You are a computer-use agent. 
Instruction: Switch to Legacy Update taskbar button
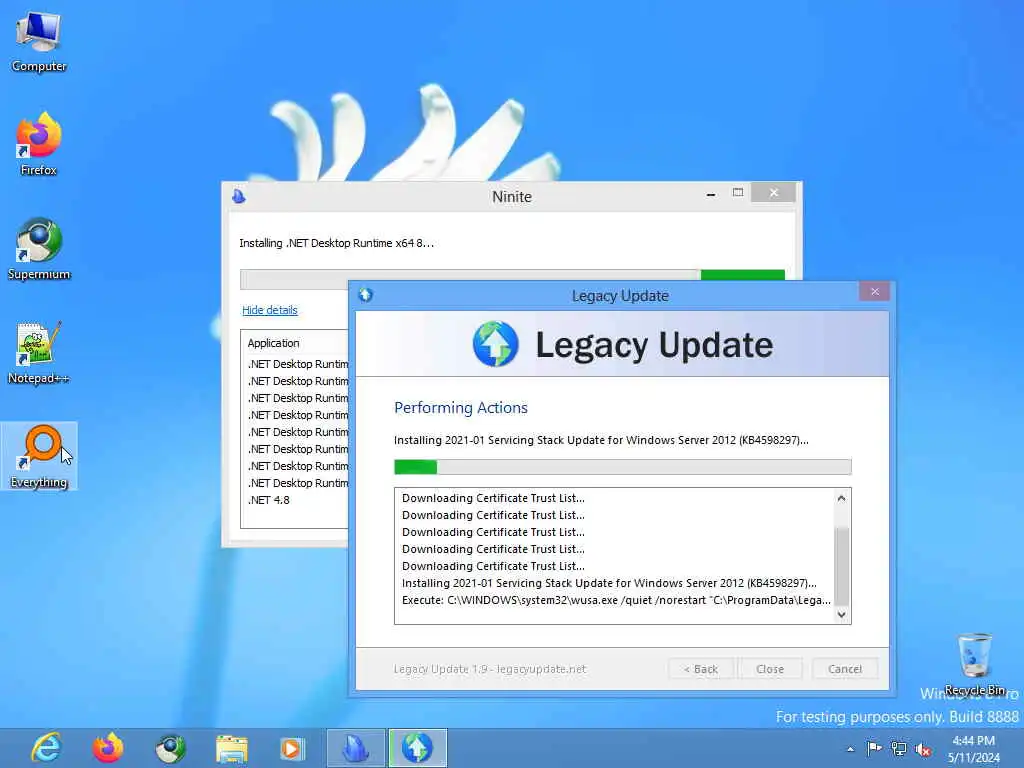(417, 748)
